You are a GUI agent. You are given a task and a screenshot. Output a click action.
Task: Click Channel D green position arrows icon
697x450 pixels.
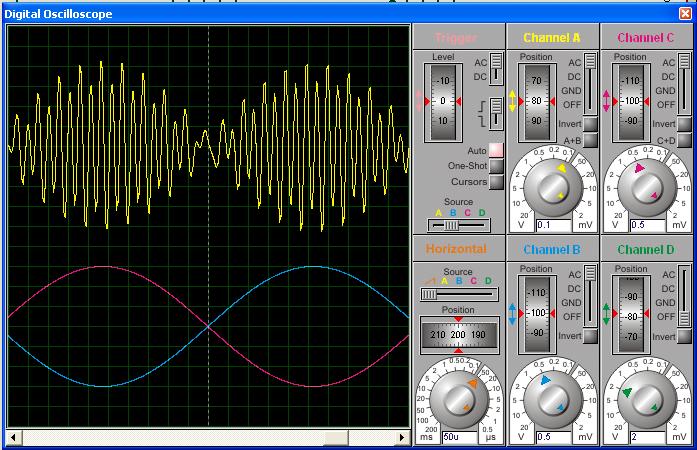tap(607, 313)
